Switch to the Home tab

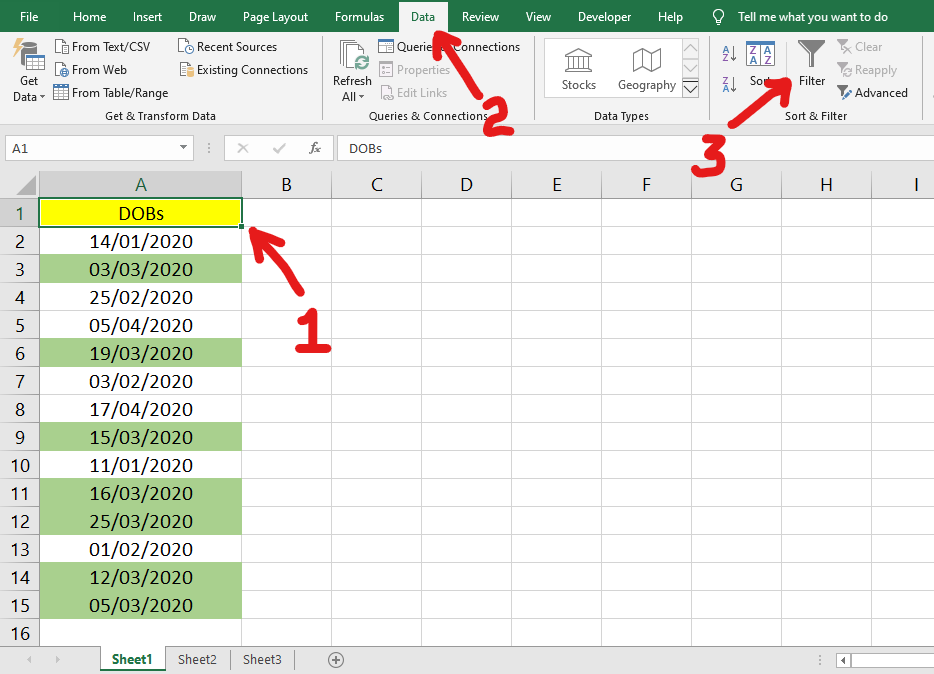click(x=89, y=17)
